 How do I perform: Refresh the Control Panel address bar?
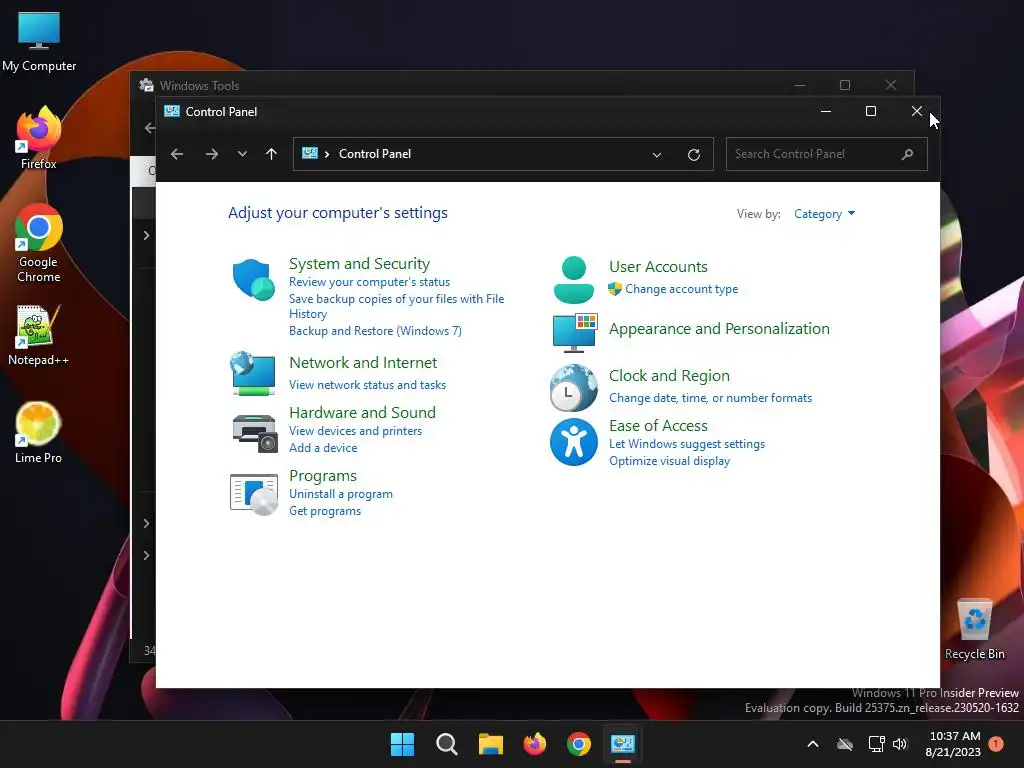[x=694, y=155]
